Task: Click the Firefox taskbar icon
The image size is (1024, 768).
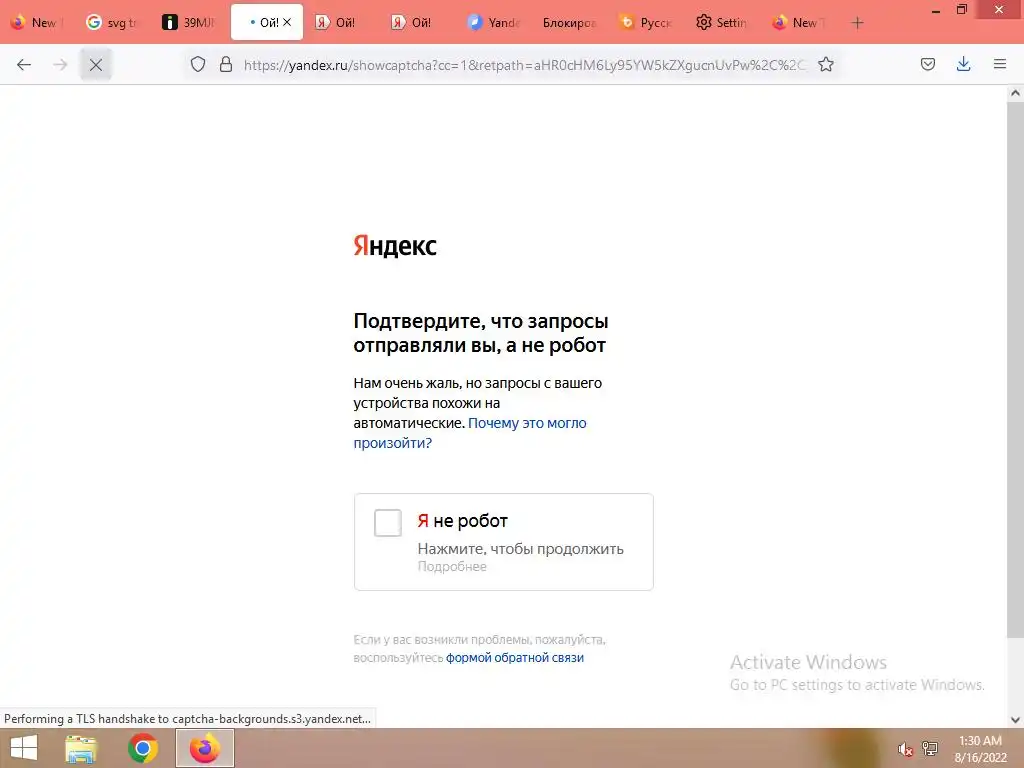Action: [x=205, y=748]
